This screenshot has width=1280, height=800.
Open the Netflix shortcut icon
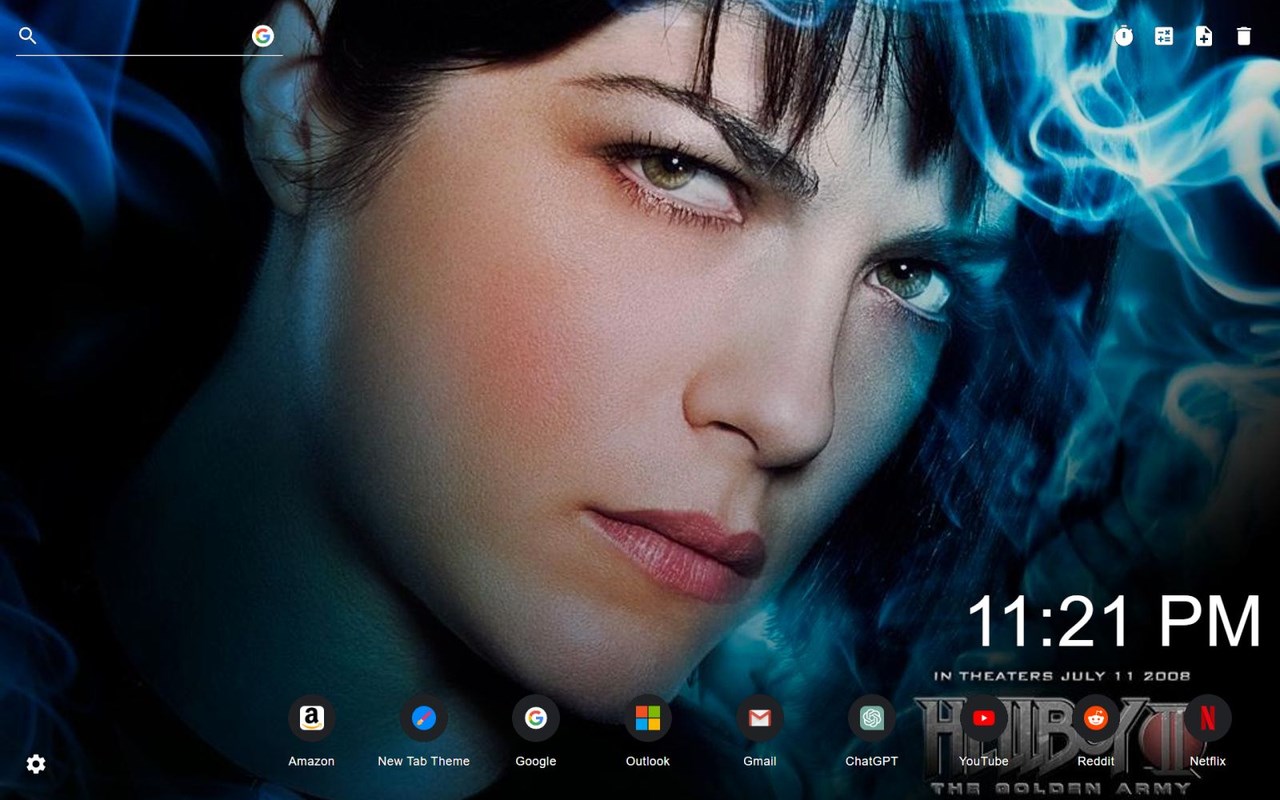tap(1208, 718)
